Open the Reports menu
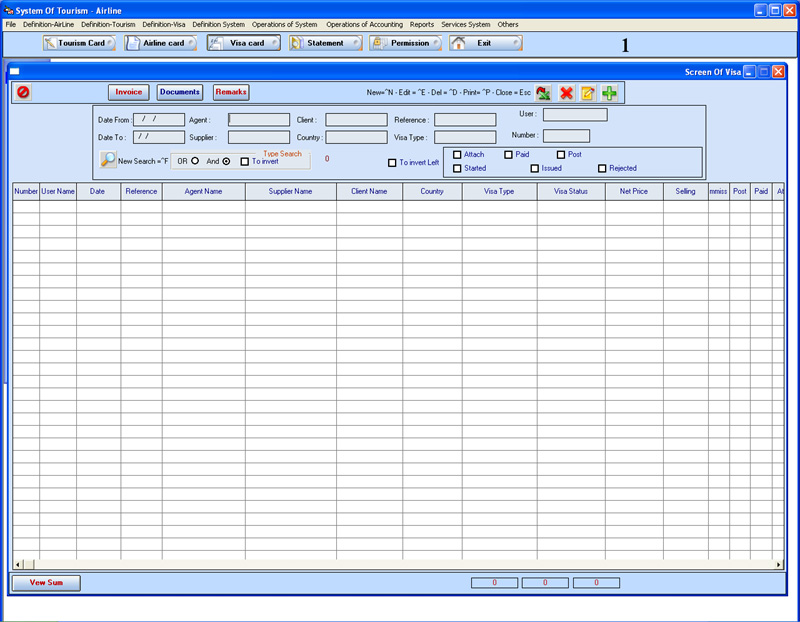Screen dimensions: 800x622 point(421,24)
